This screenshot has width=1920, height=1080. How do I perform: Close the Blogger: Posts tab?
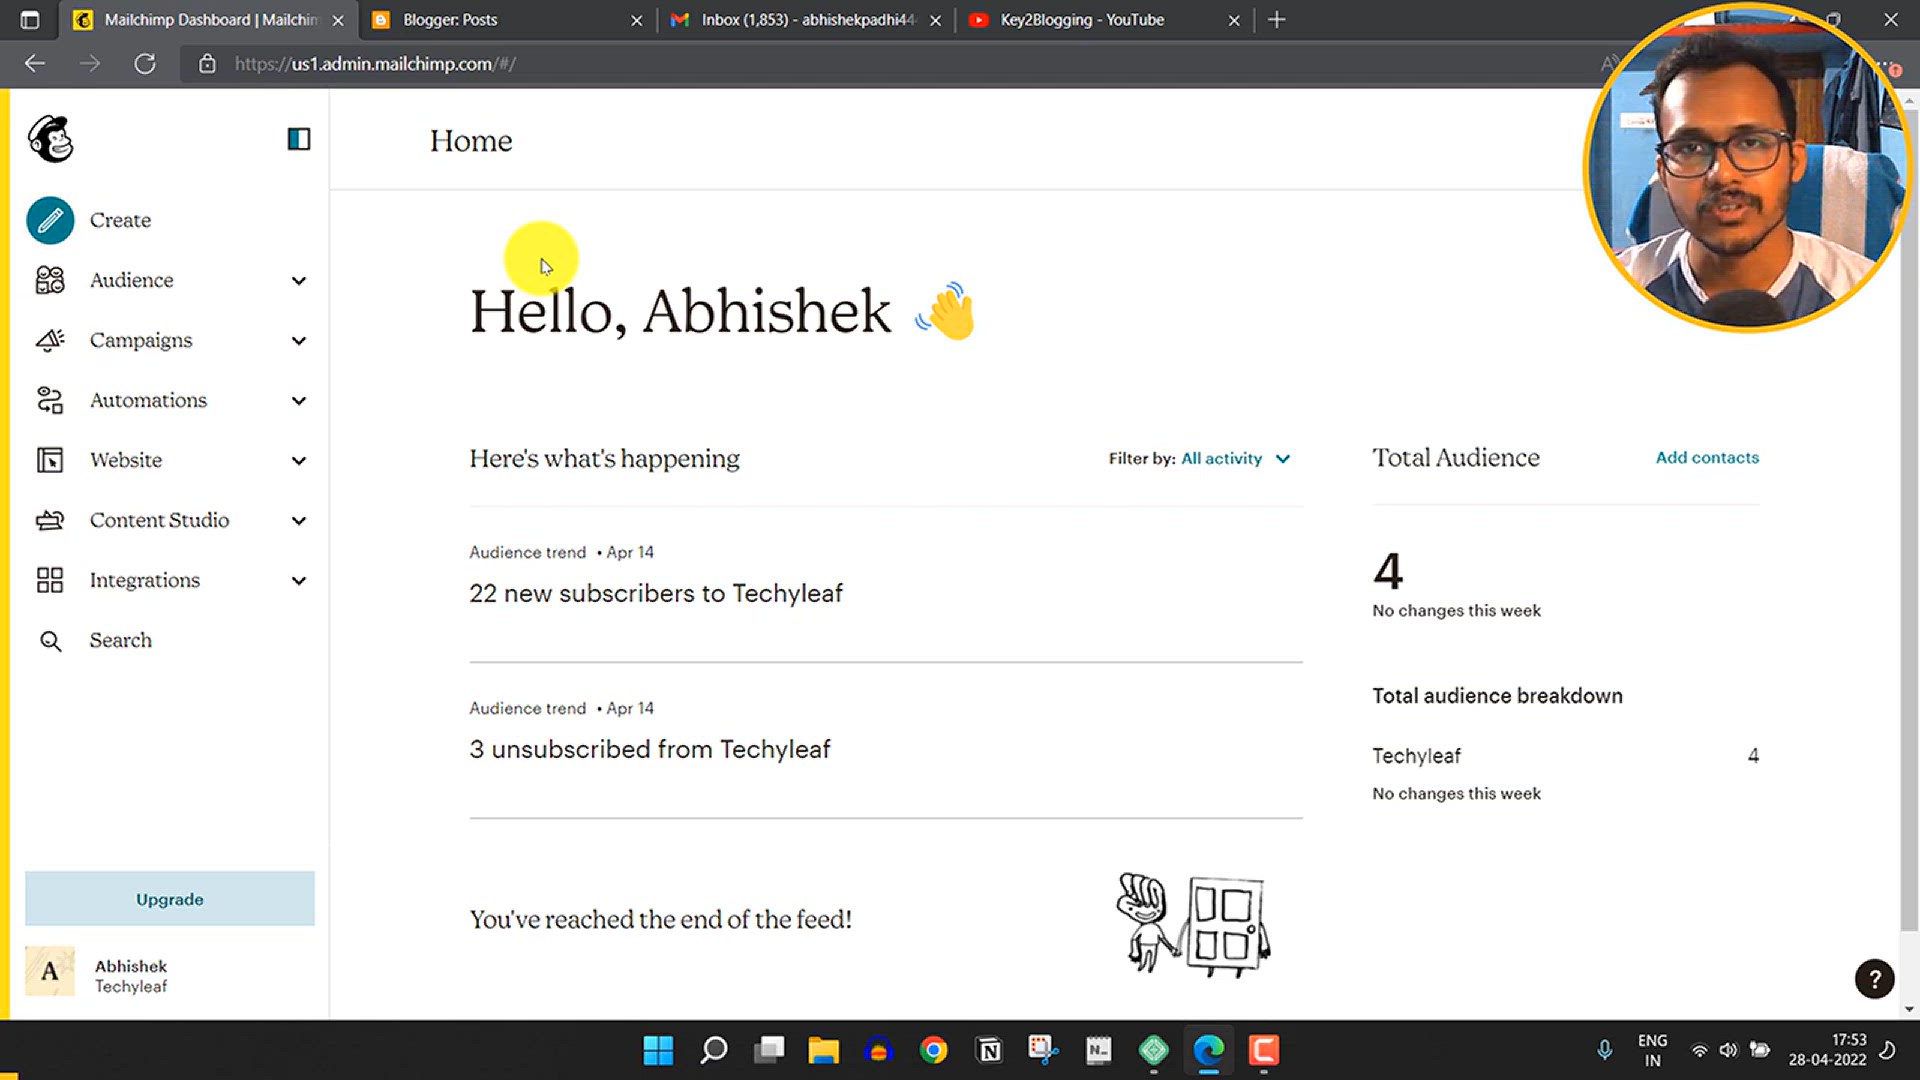[637, 20]
